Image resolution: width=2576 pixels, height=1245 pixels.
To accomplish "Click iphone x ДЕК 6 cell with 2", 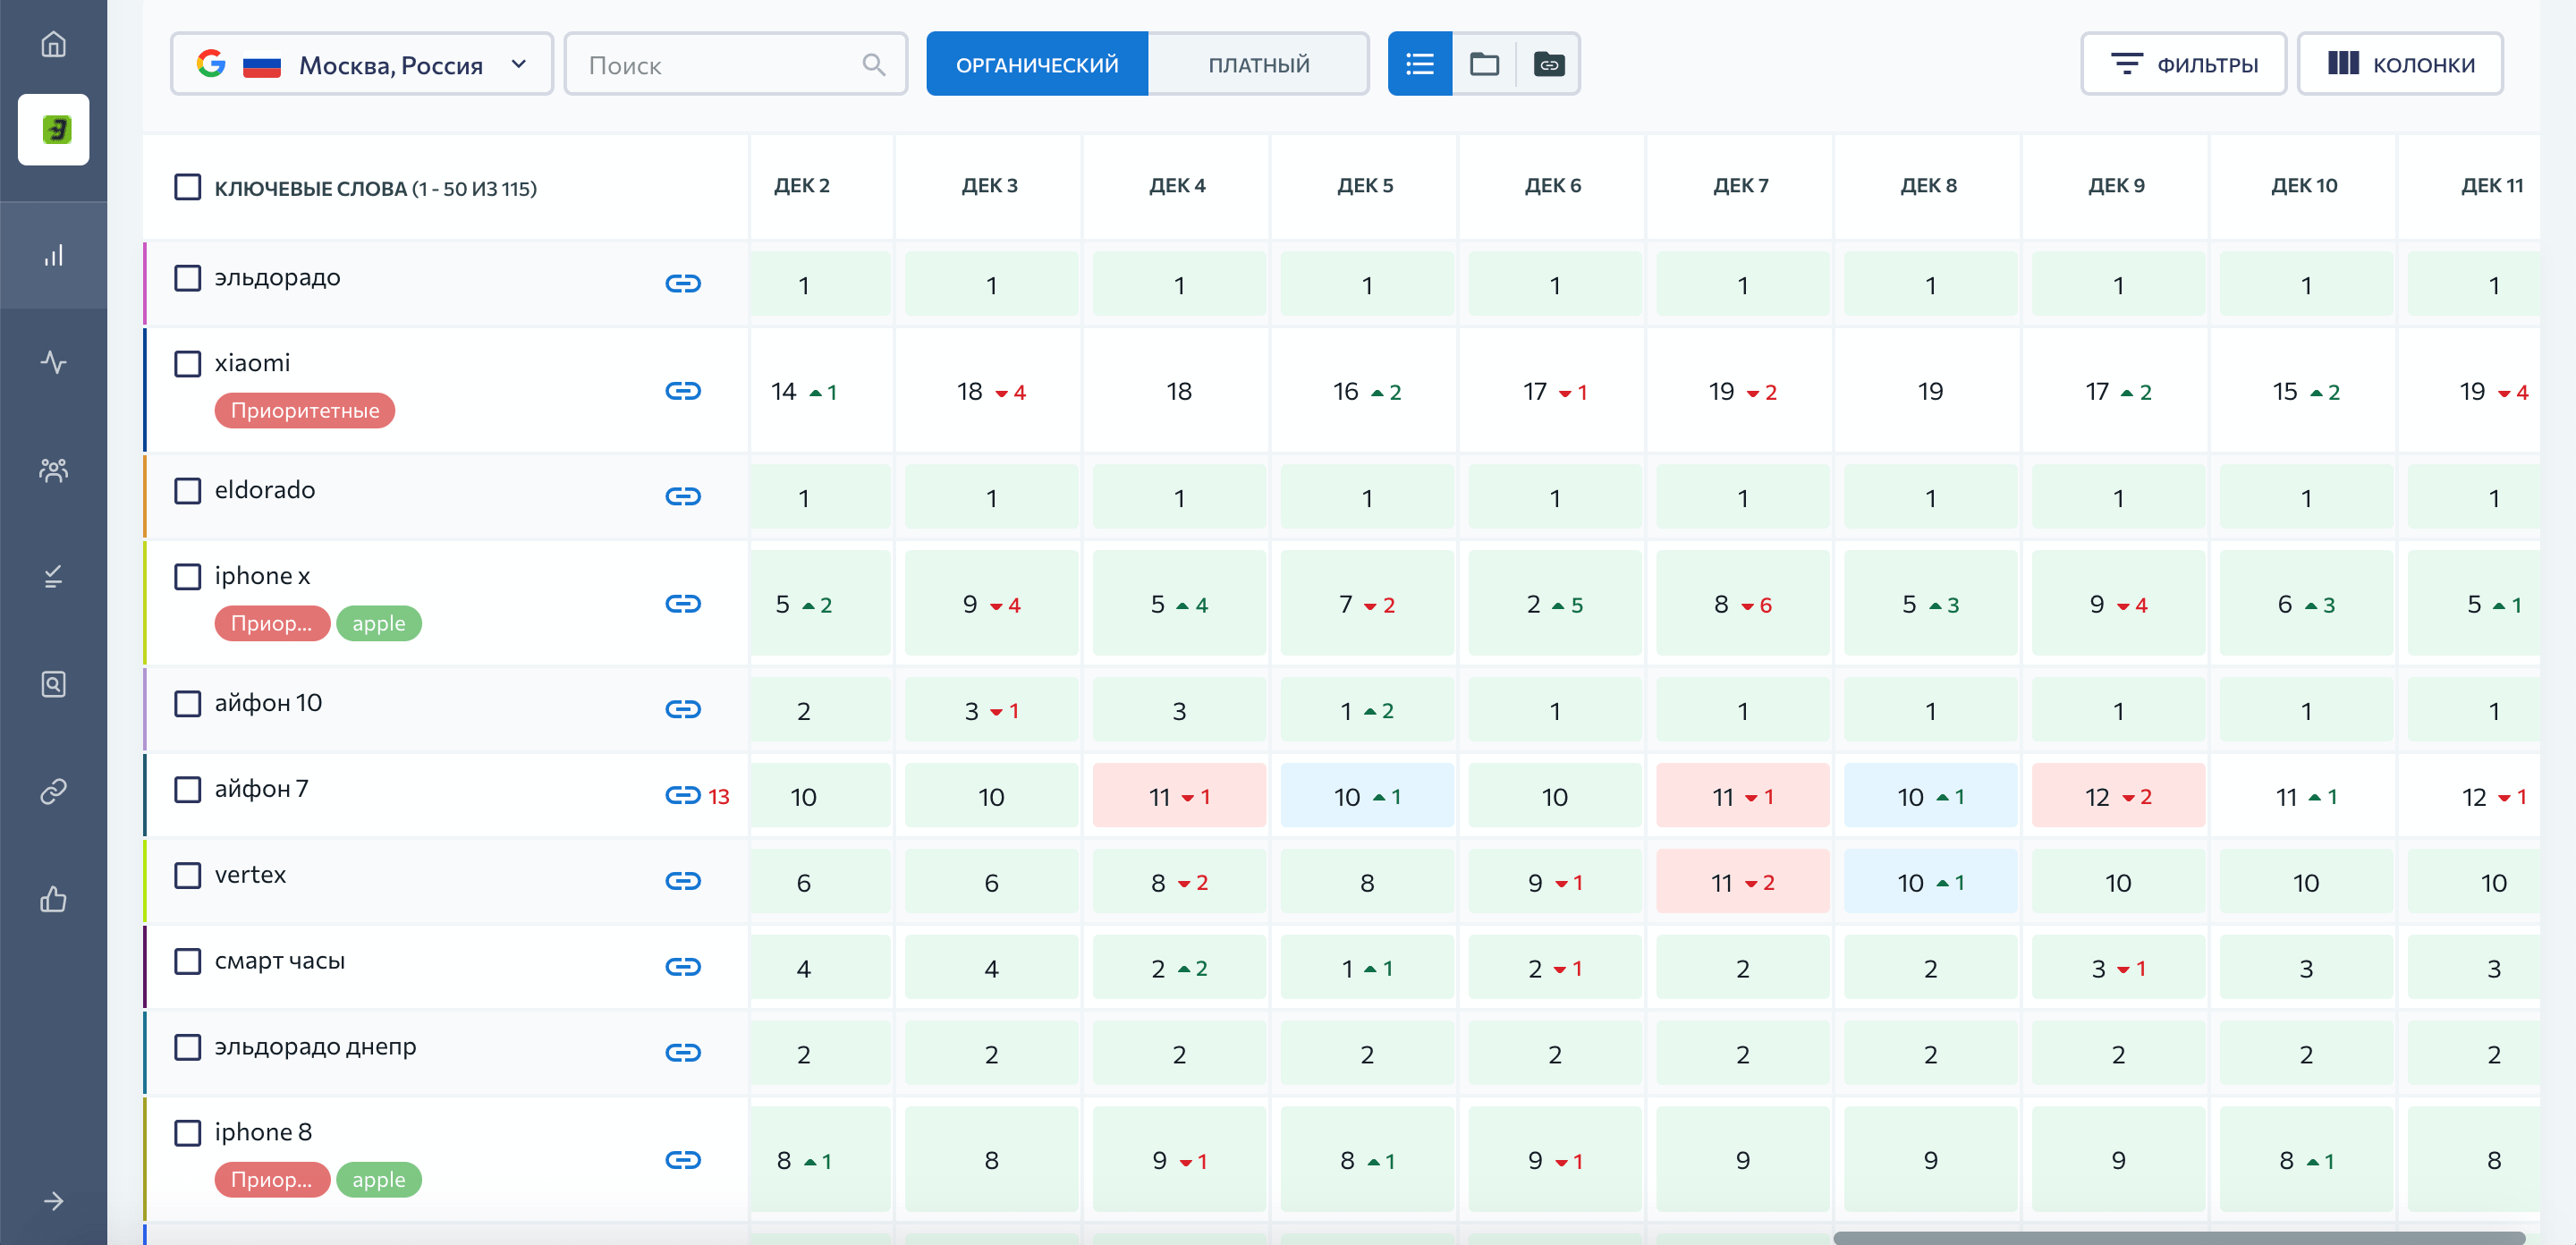I will tap(1554, 604).
